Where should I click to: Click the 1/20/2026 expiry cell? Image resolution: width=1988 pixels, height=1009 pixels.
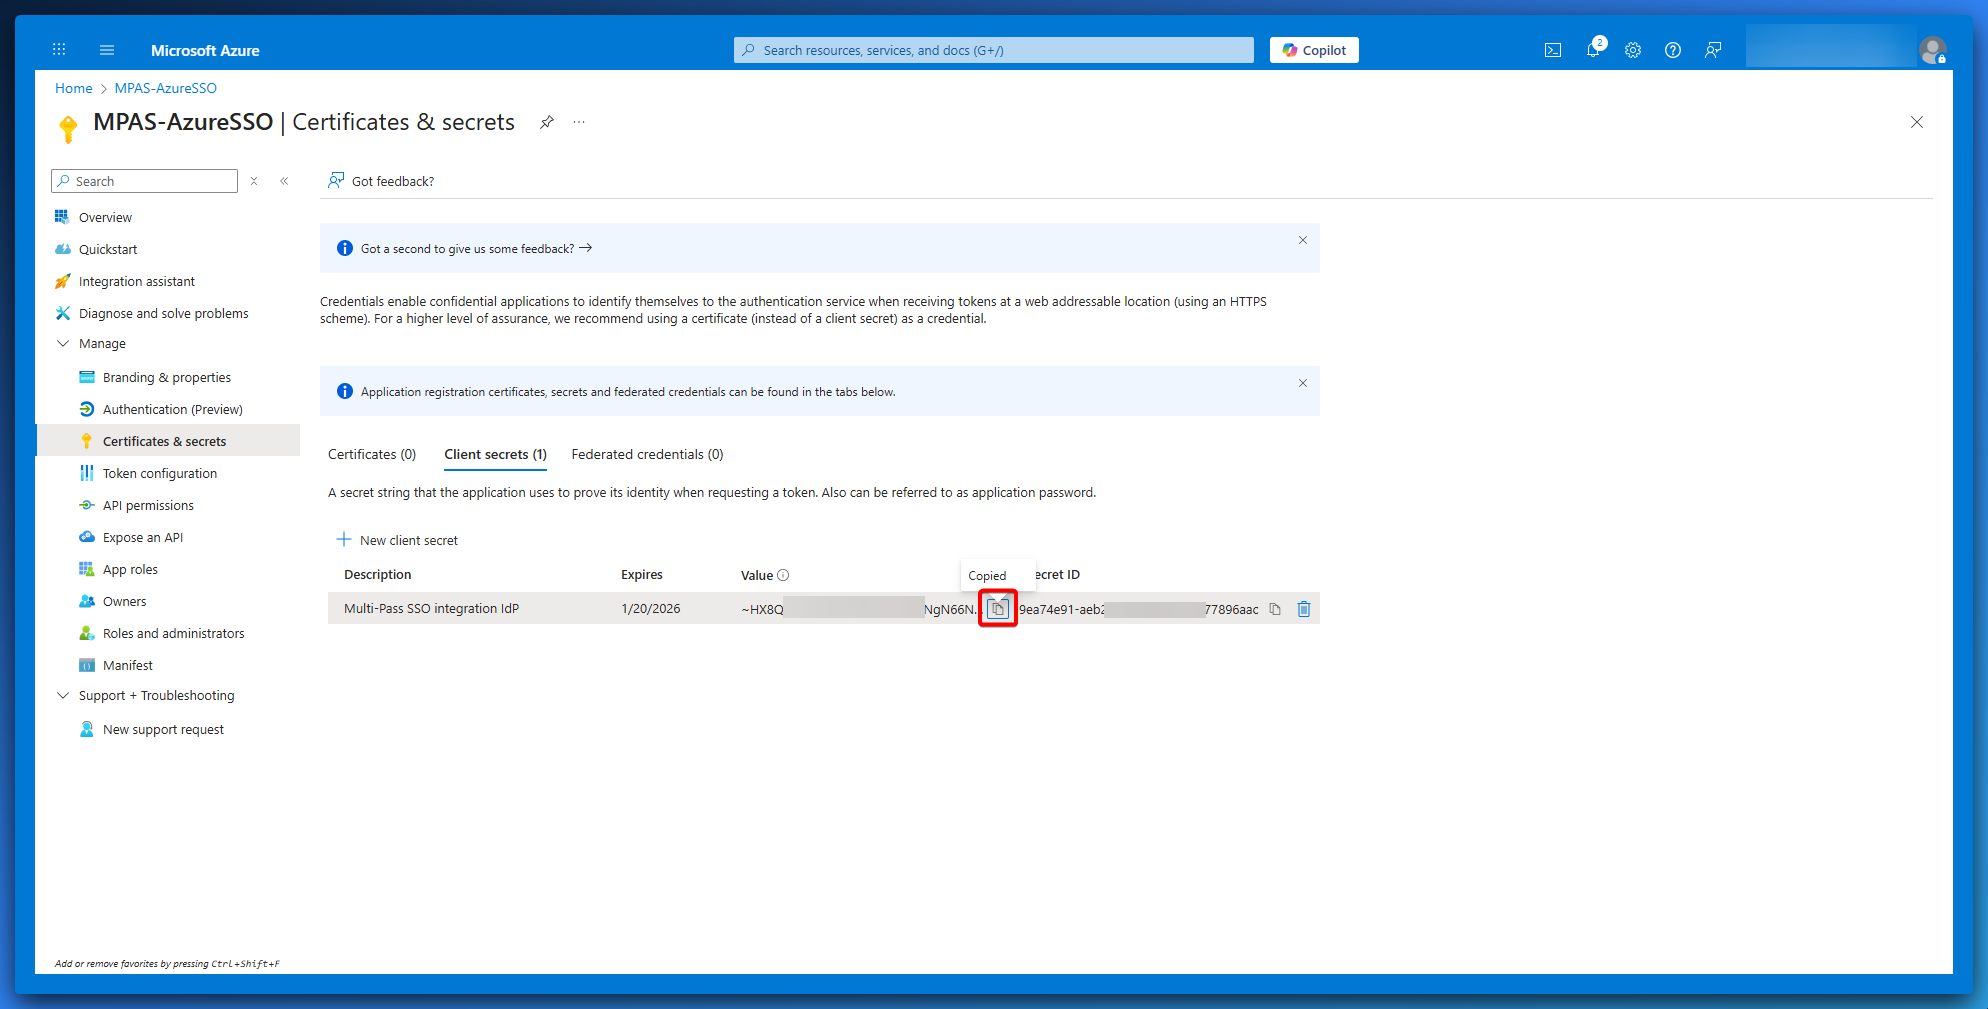650,608
